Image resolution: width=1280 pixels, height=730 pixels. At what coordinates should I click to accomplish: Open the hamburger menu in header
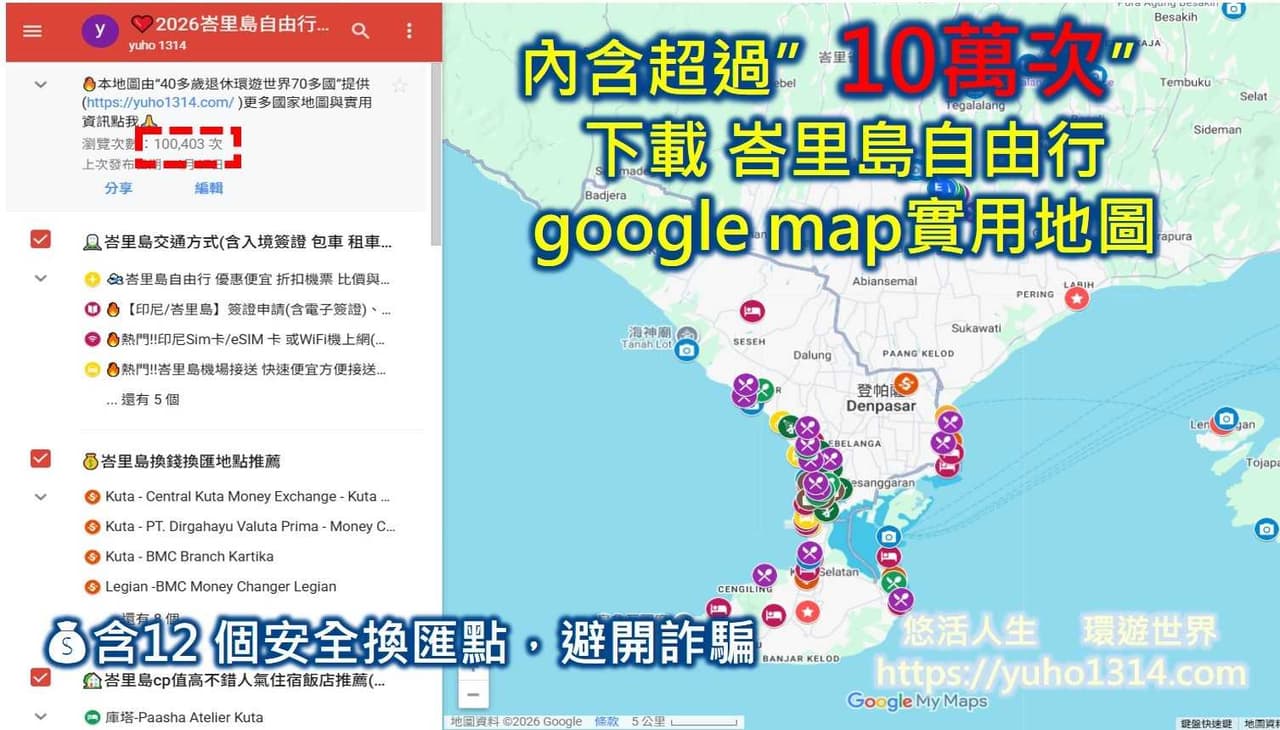pos(32,31)
